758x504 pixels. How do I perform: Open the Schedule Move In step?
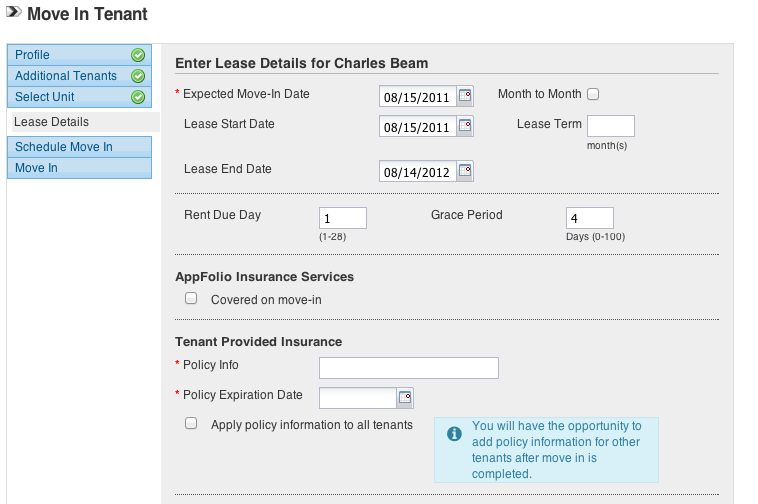(x=79, y=147)
